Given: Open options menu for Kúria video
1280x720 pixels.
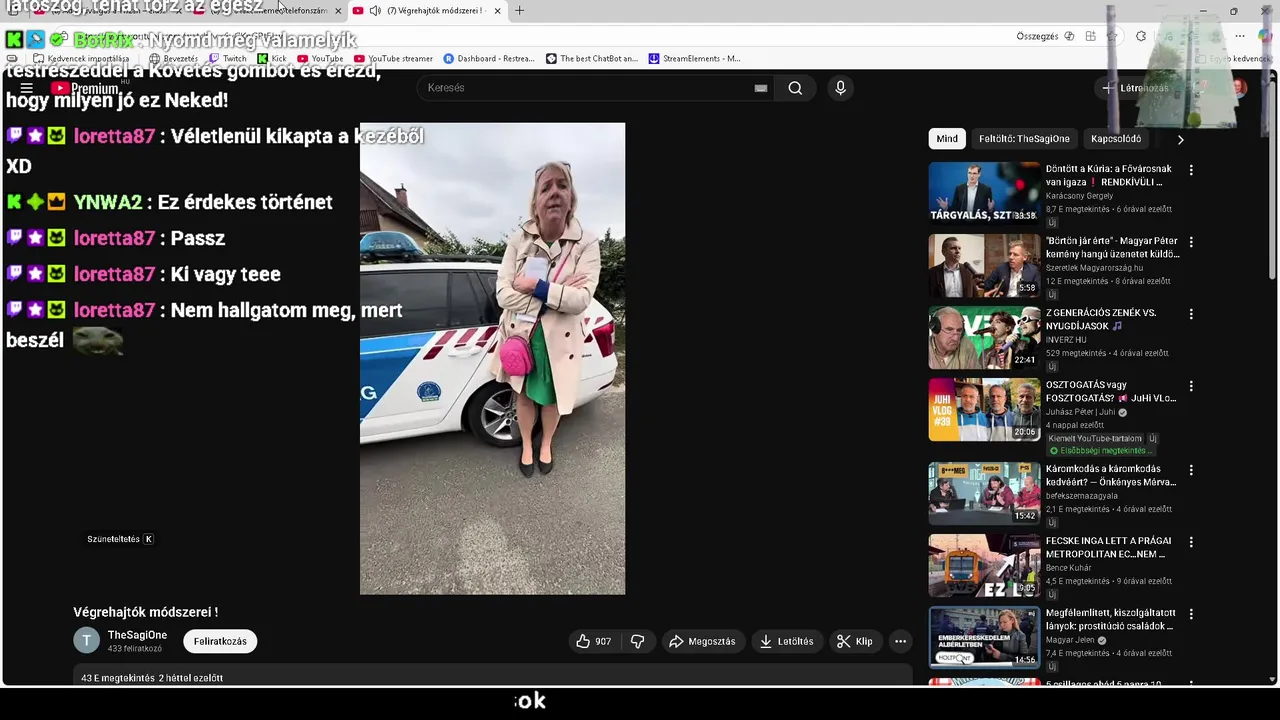Looking at the screenshot, I should point(1191,170).
